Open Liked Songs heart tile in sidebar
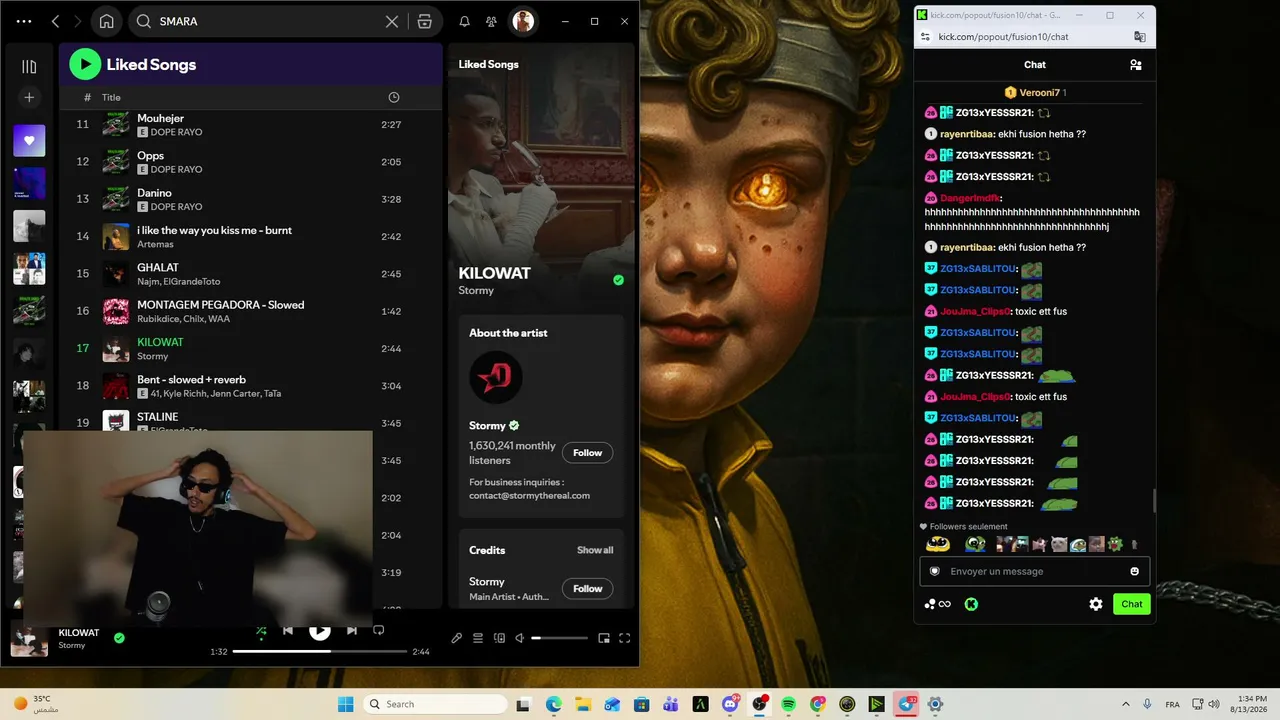 pyautogui.click(x=29, y=141)
